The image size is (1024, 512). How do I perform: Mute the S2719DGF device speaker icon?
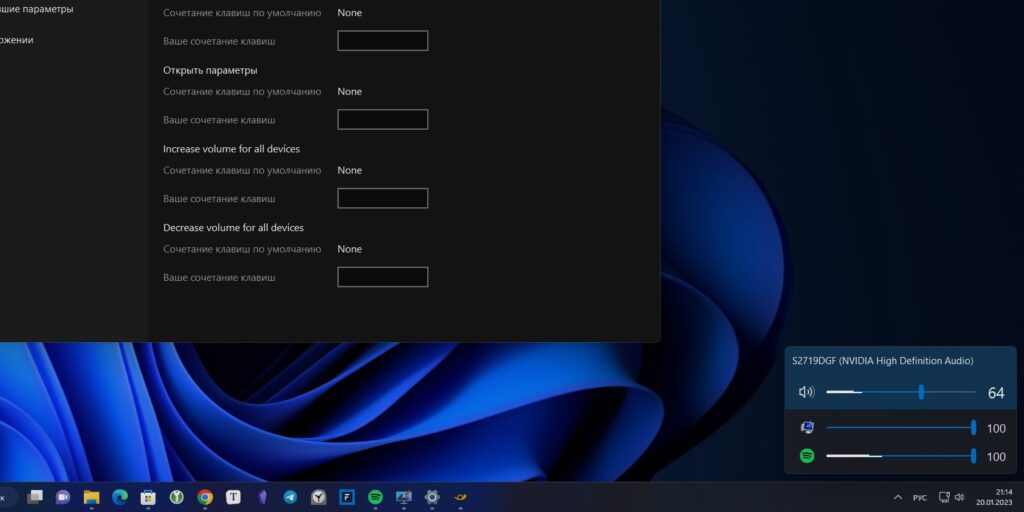[807, 392]
